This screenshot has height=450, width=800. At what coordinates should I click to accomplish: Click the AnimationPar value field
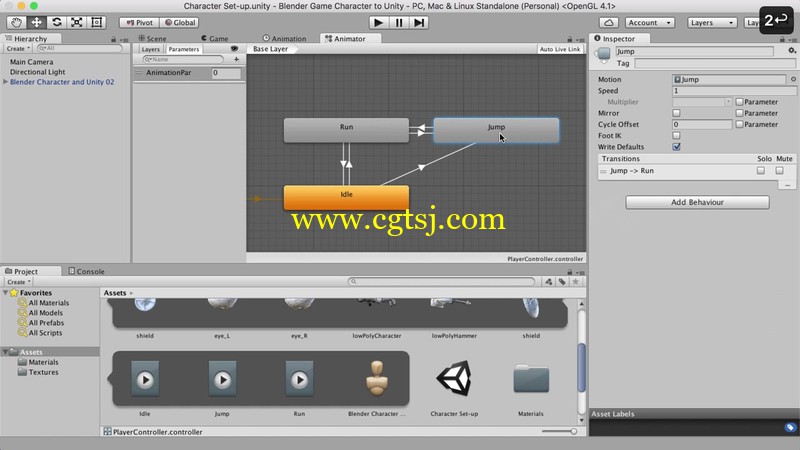tap(226, 72)
